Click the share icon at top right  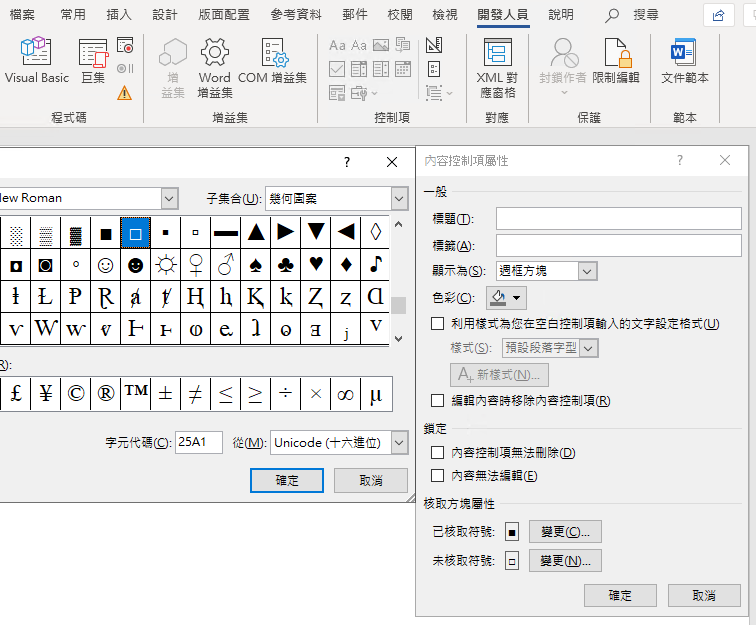point(718,15)
